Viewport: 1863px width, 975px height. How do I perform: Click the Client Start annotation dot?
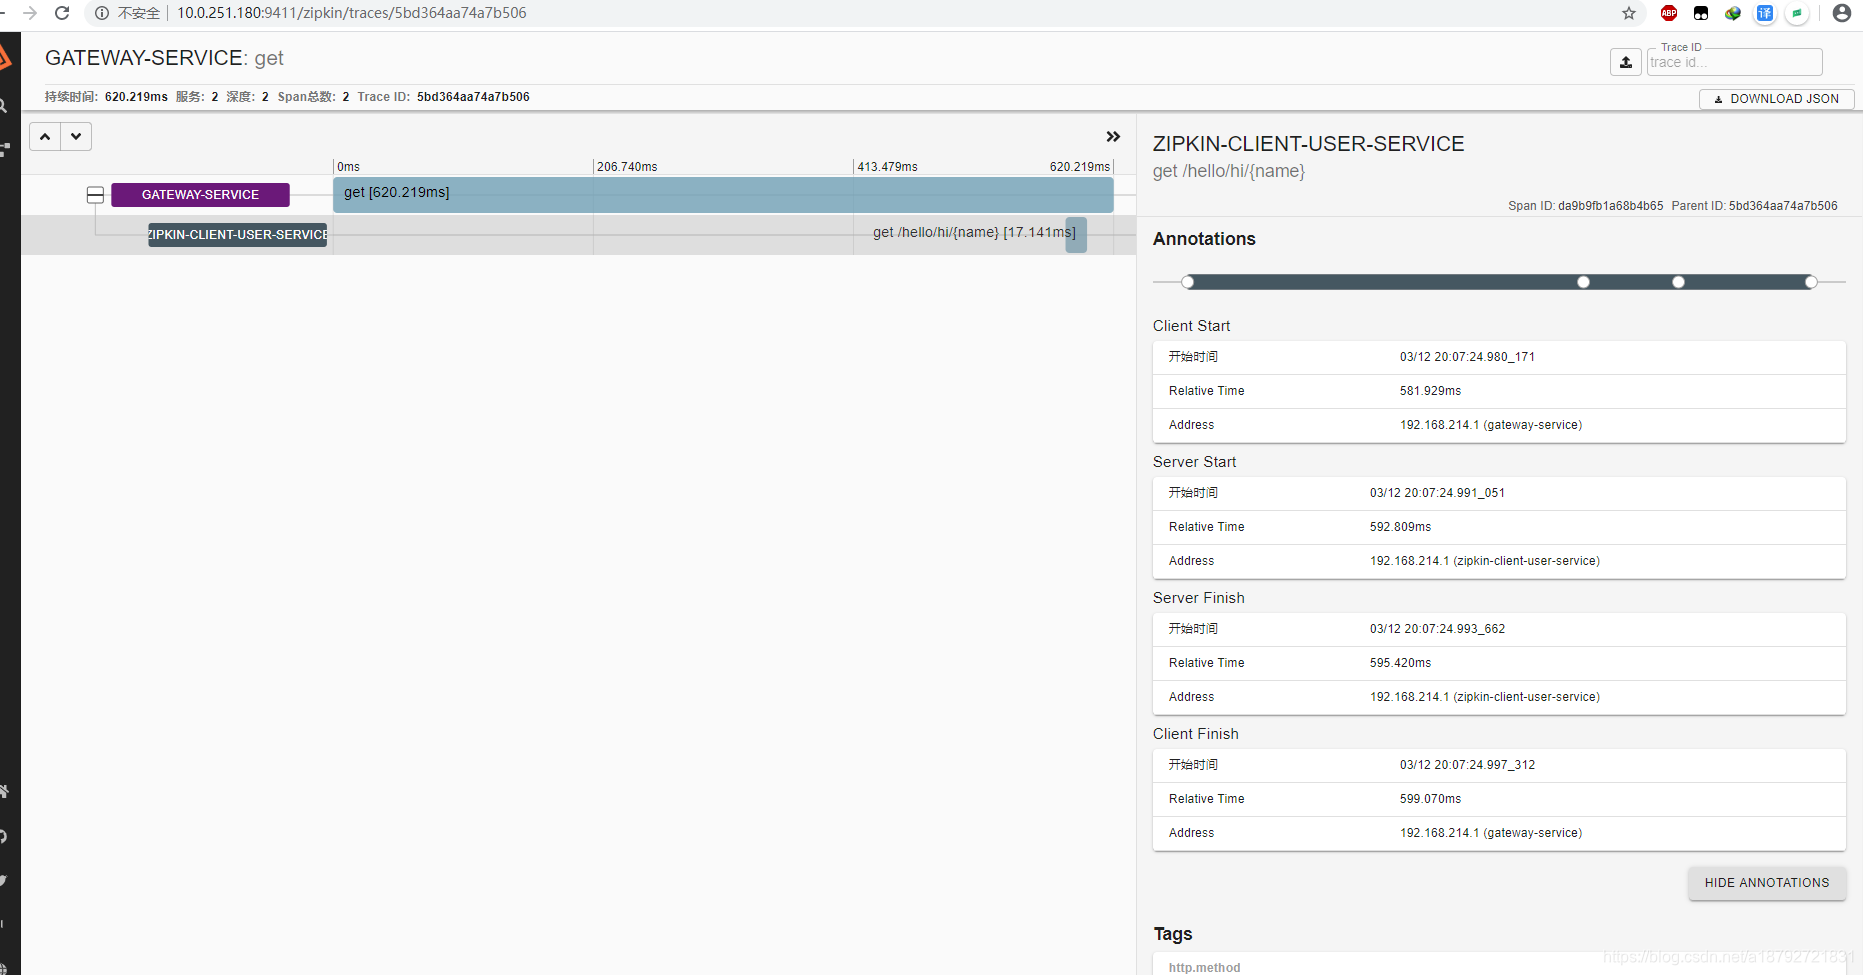tap(1188, 282)
